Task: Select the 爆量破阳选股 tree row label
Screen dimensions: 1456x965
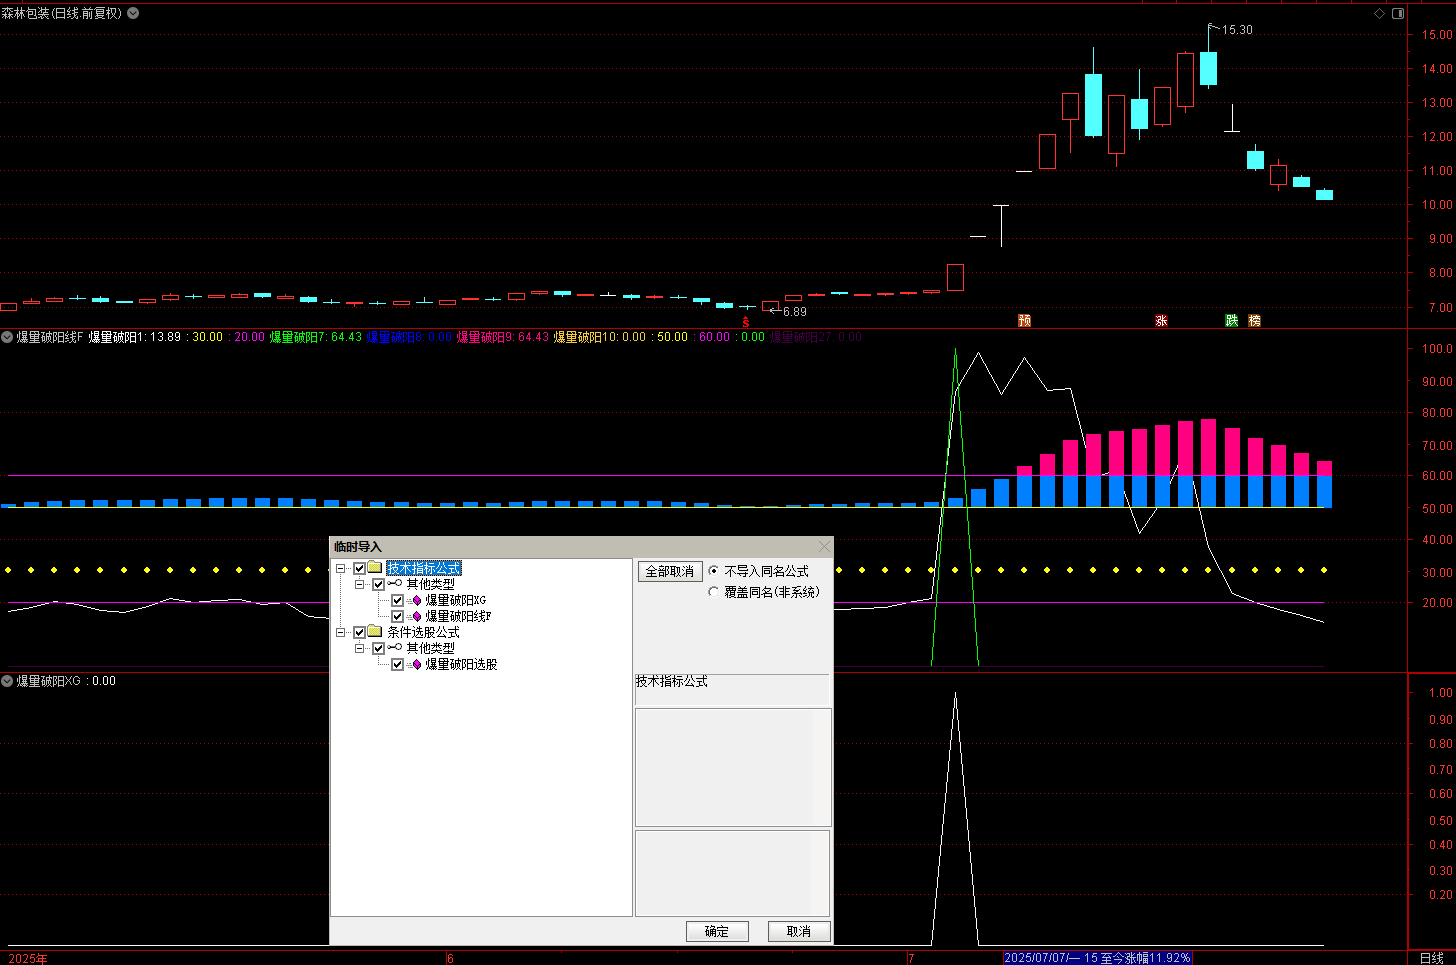Action: (461, 664)
